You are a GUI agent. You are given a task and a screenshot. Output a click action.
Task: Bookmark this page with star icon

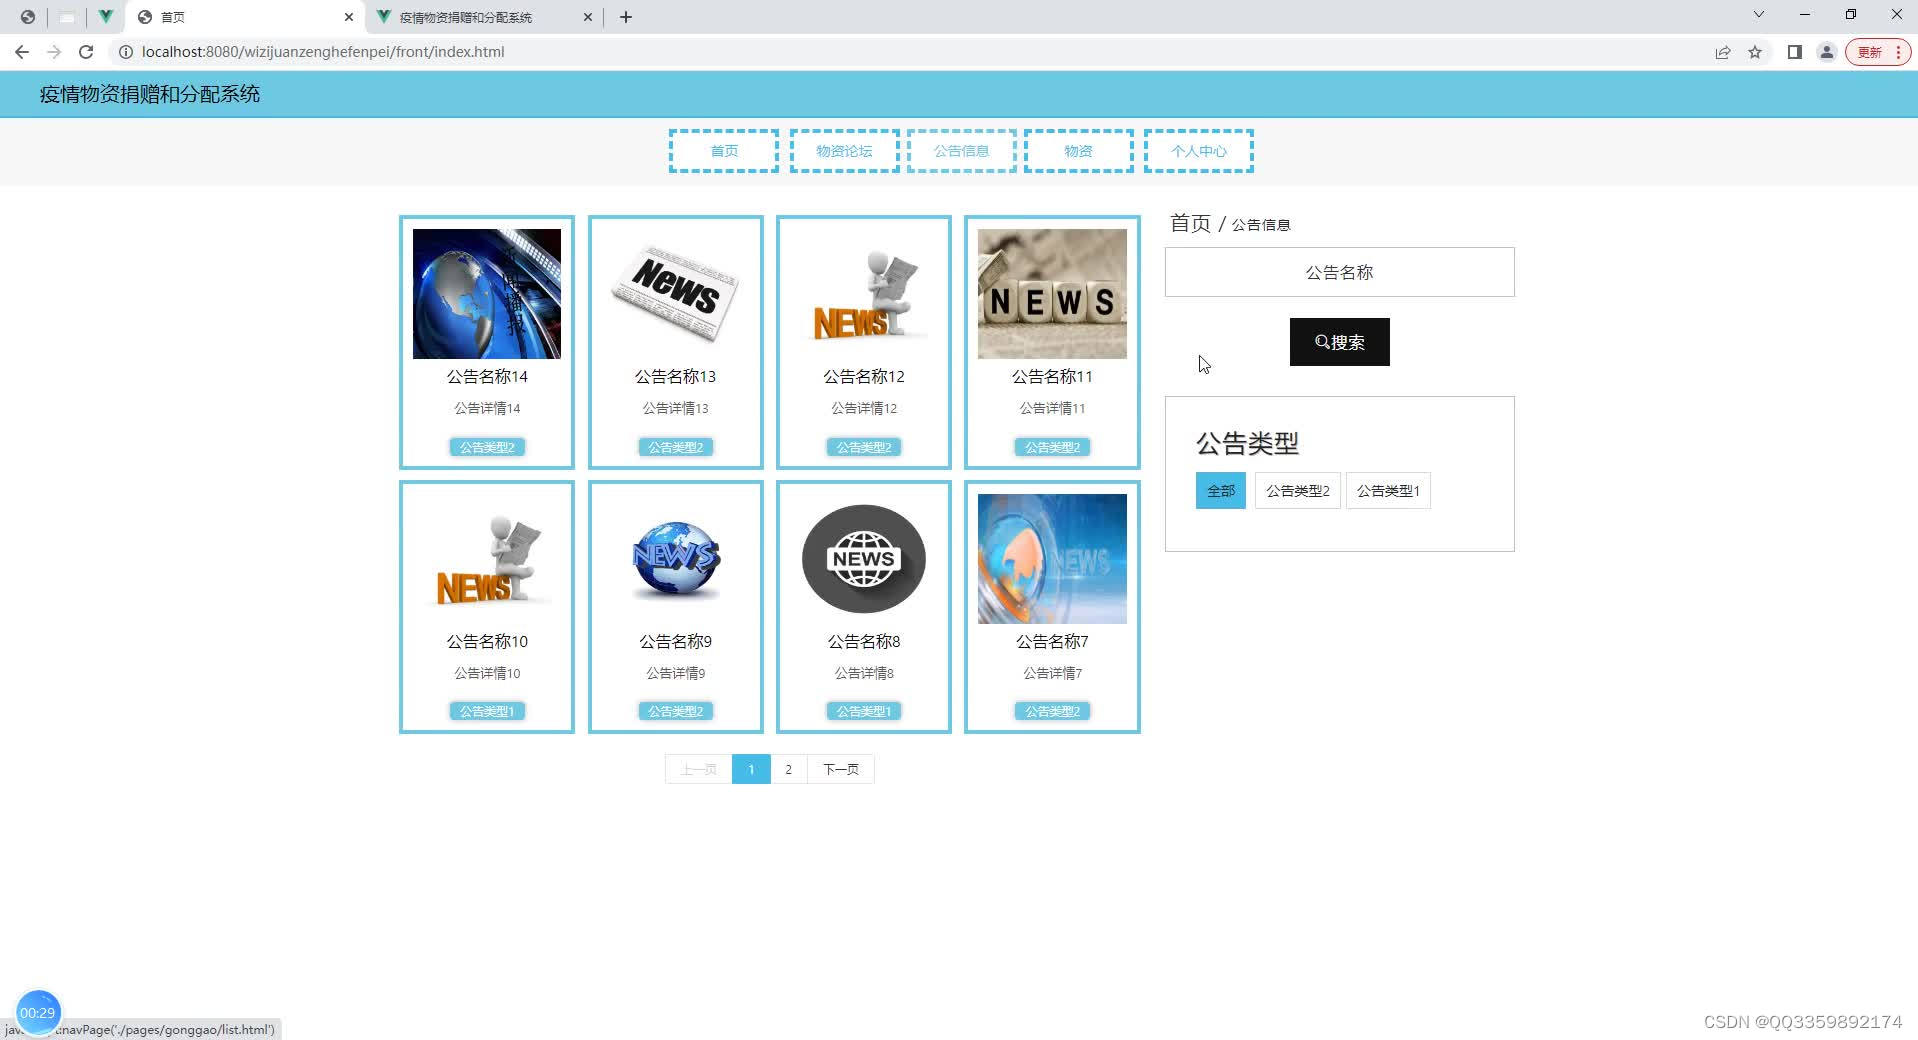click(1755, 52)
